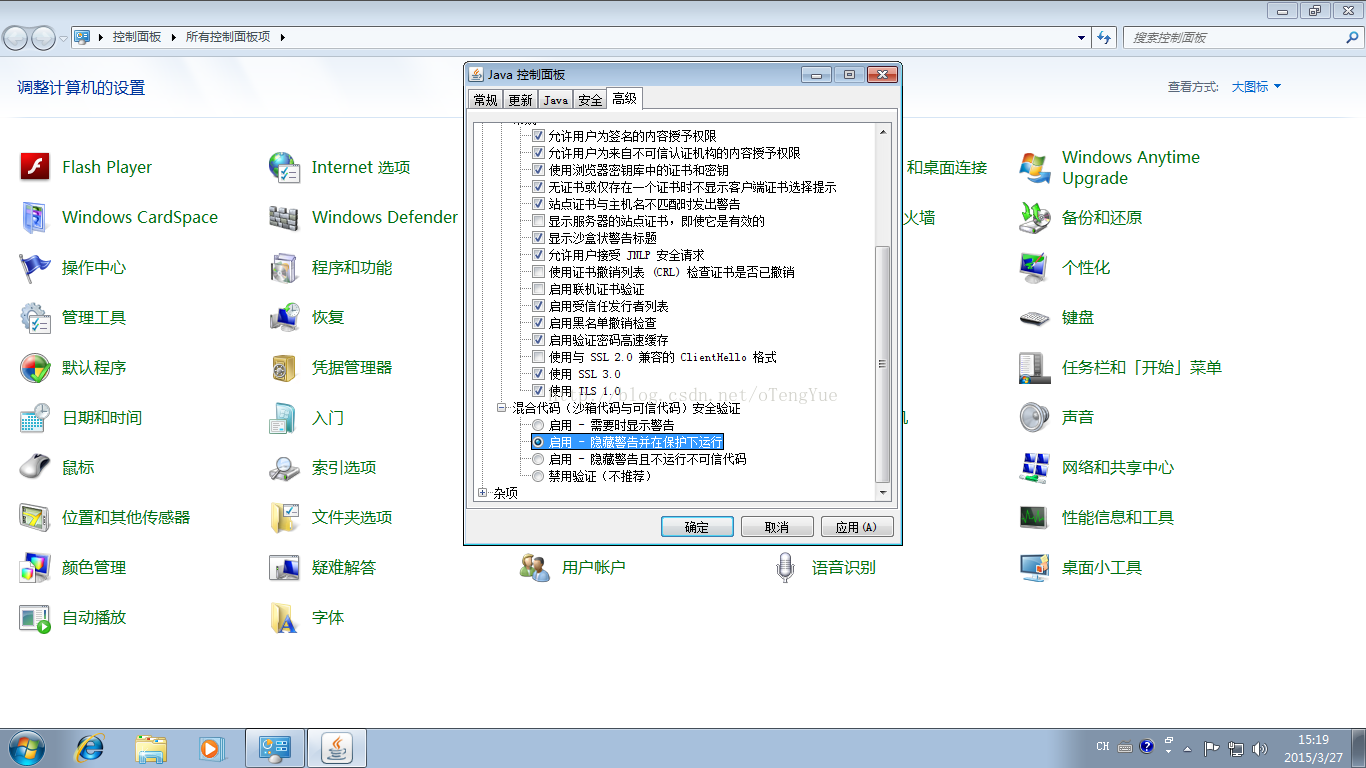1366x768 pixels.
Task: Click the 应用(A) button
Action: pyautogui.click(x=857, y=527)
